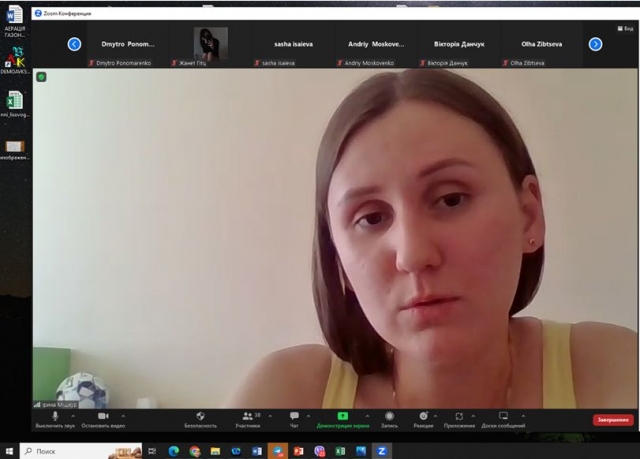Click muted mic icon of Вікторія Данчук

pos(423,63)
